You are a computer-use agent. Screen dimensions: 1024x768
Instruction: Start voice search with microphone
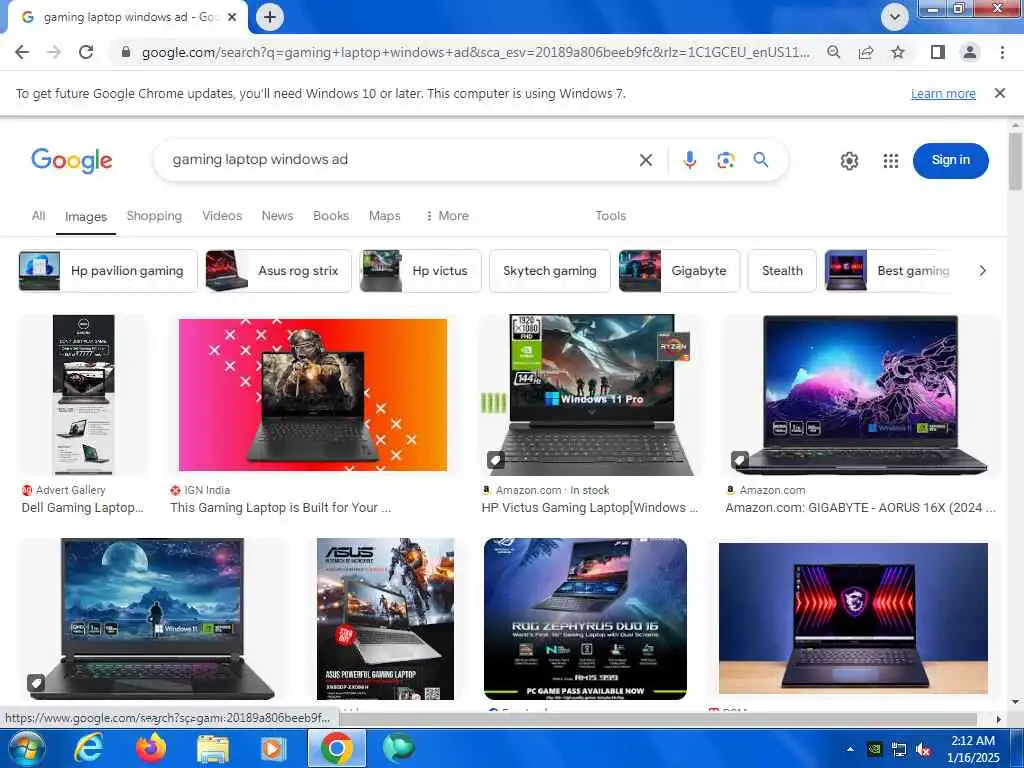coord(690,160)
